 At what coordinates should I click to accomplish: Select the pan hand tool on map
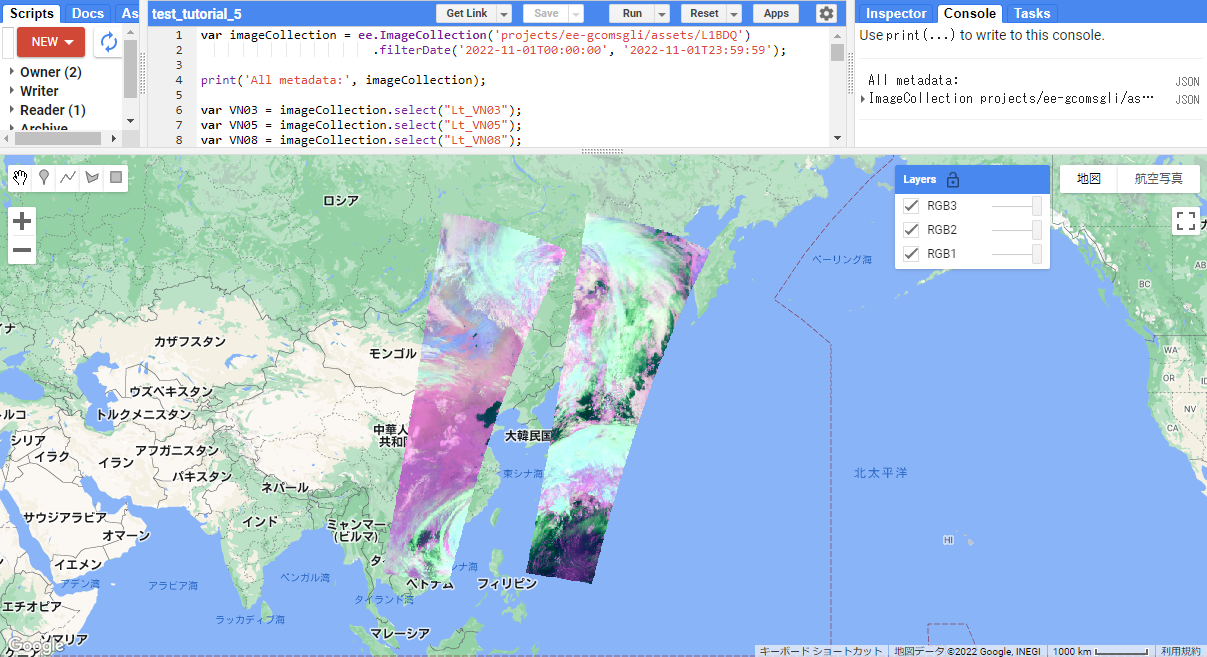pyautogui.click(x=21, y=178)
